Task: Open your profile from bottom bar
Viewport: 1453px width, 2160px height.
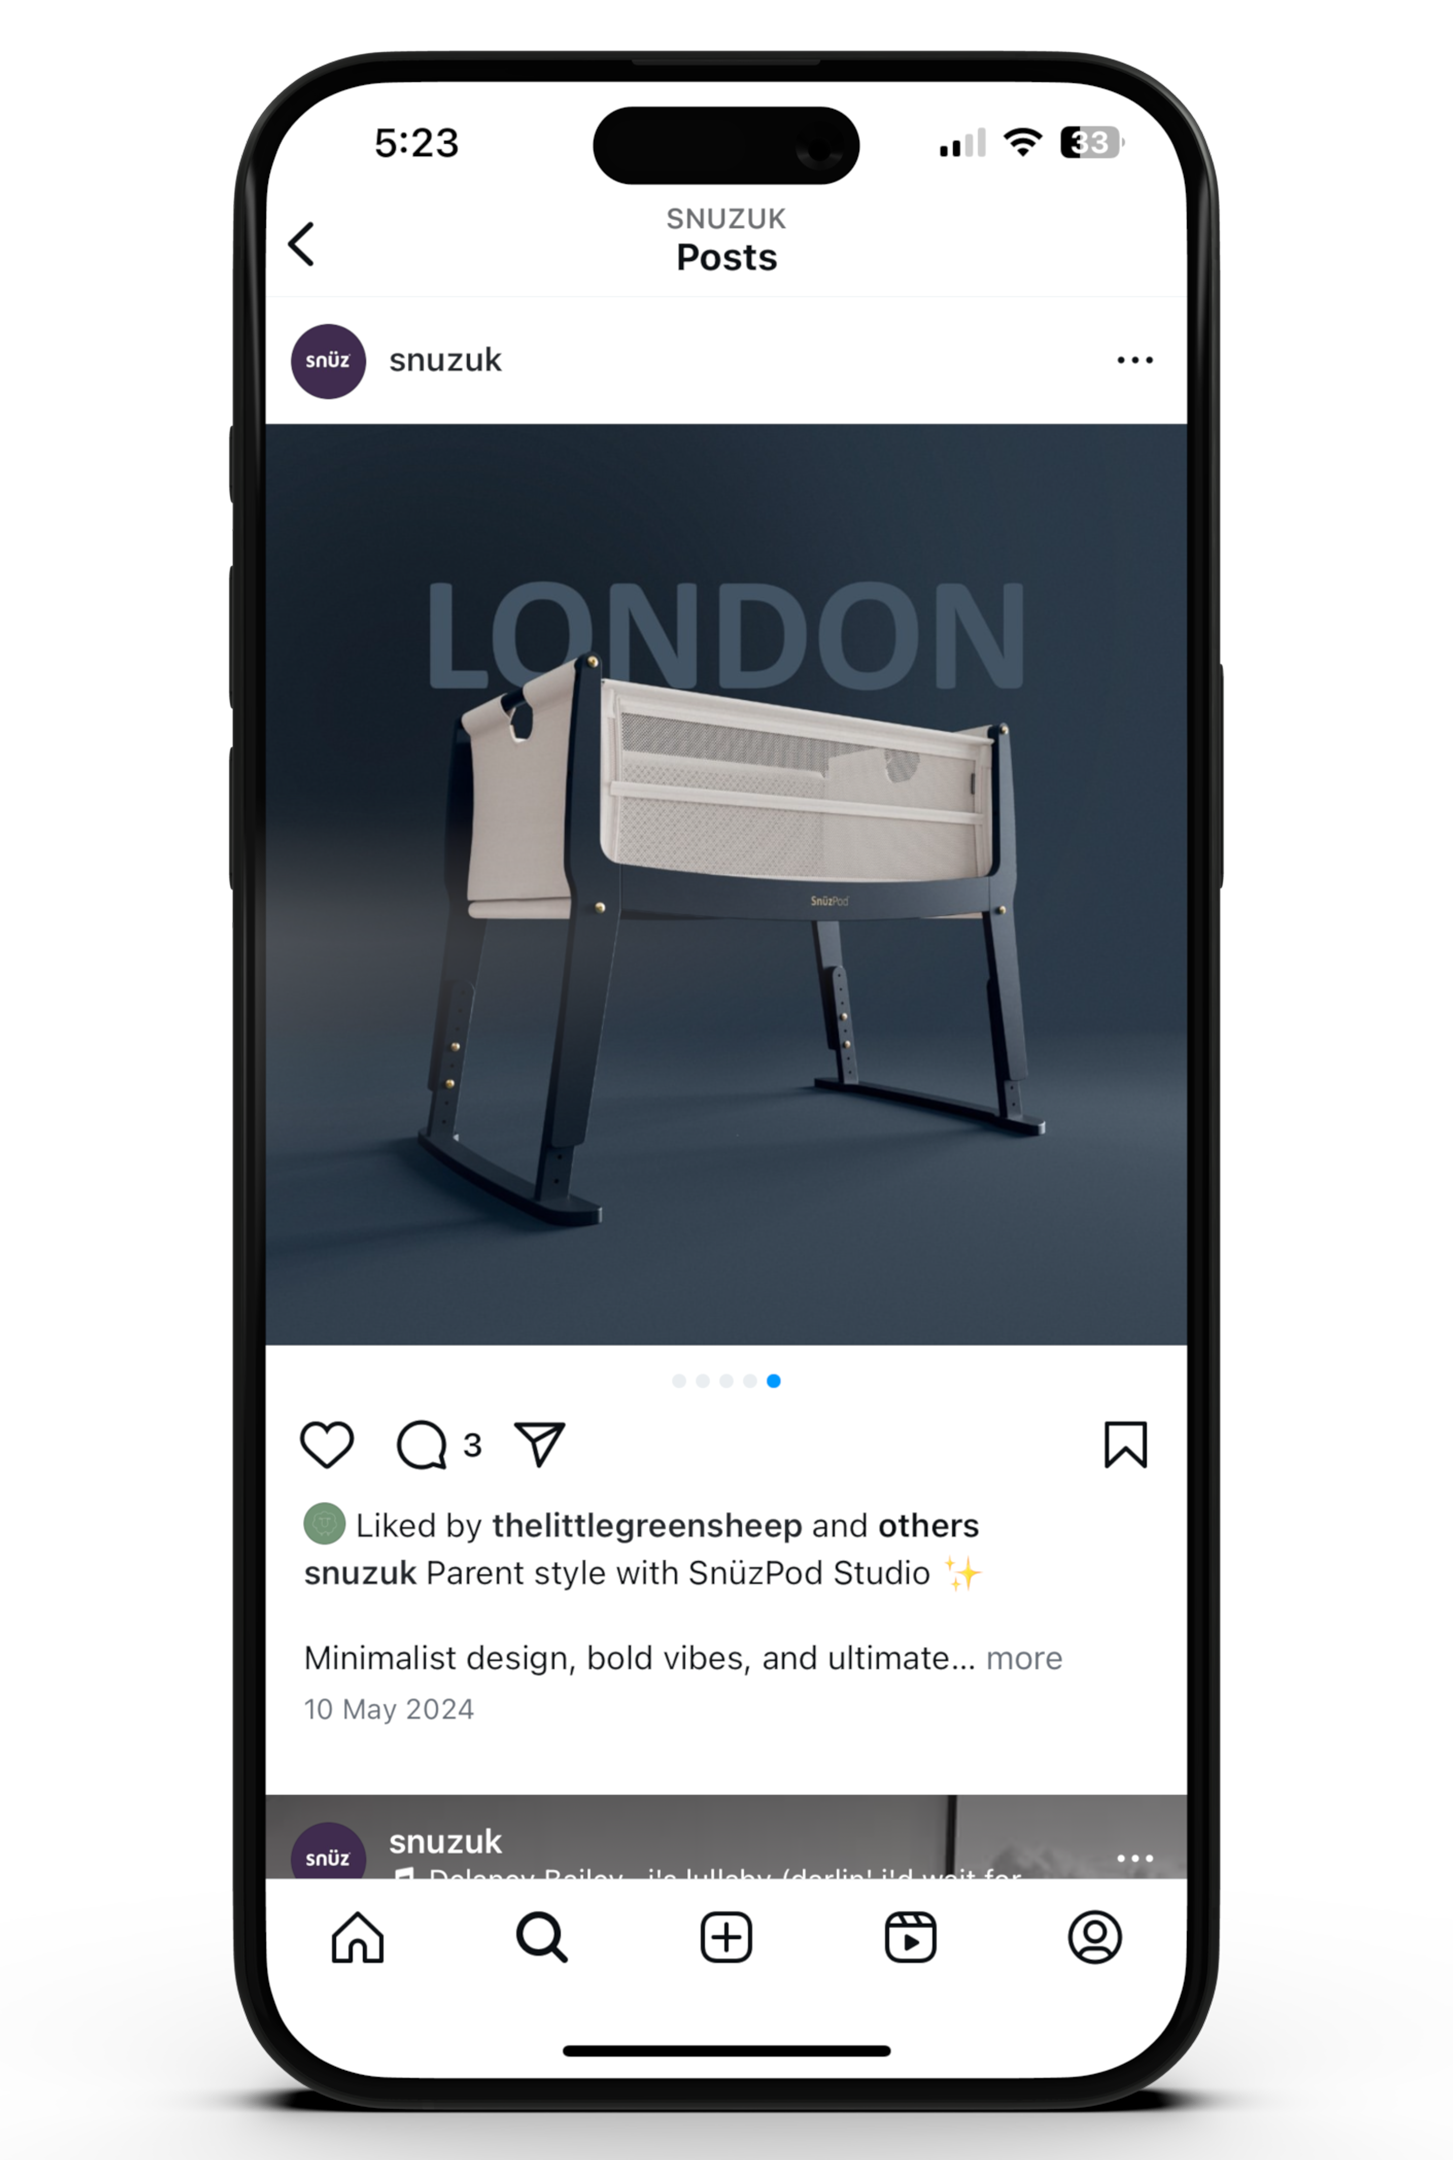Action: 1095,1938
